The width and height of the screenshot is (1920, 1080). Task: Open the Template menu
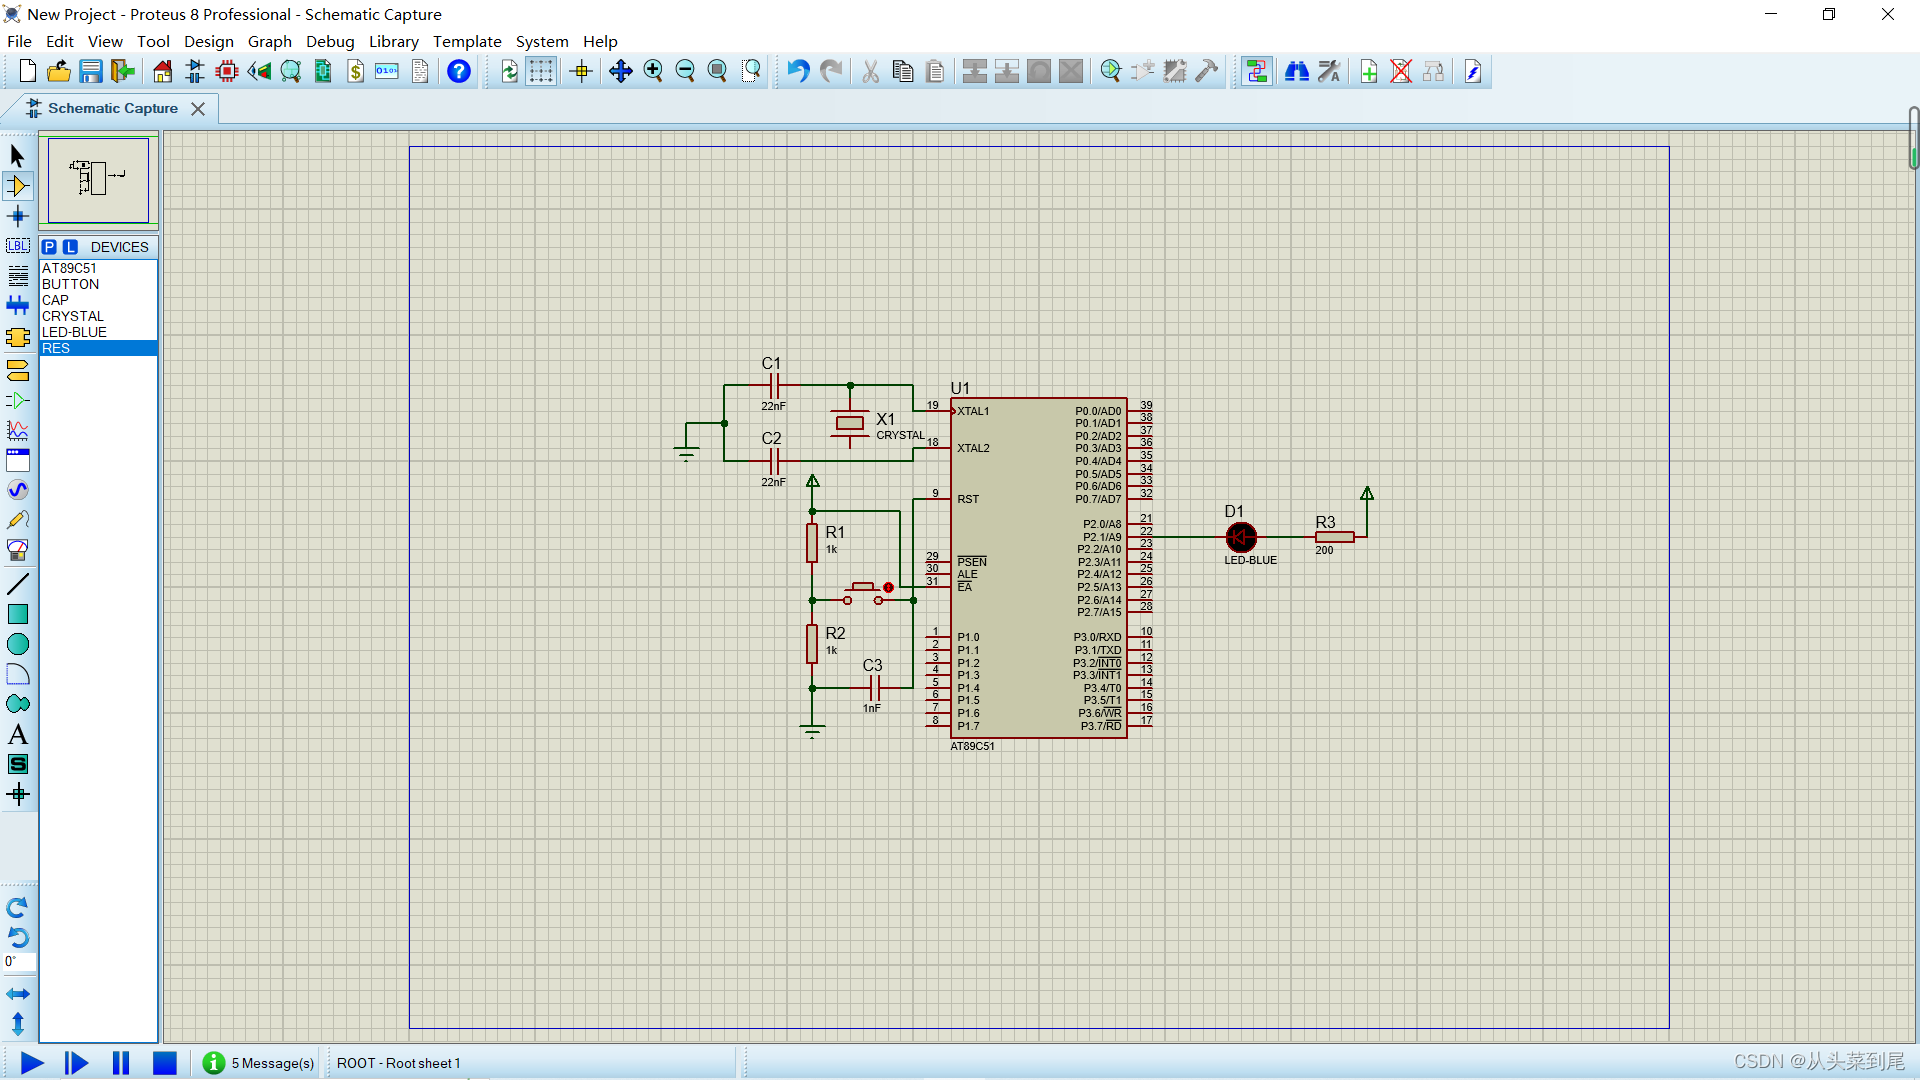(467, 41)
